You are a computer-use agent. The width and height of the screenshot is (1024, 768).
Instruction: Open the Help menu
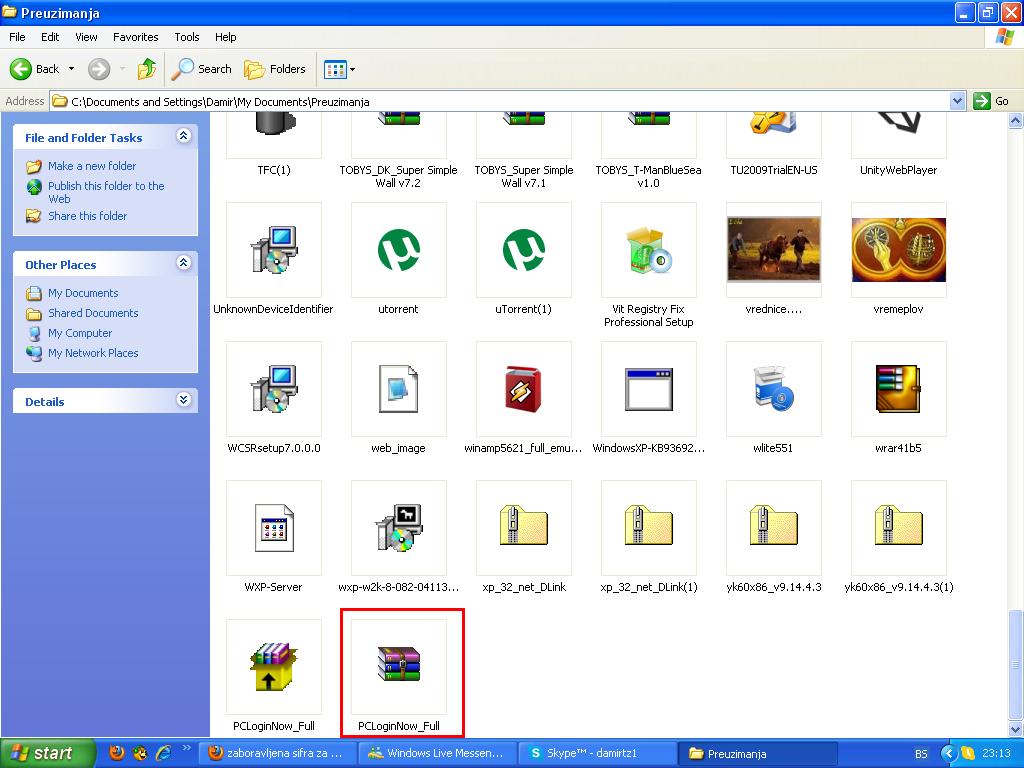tap(225, 37)
